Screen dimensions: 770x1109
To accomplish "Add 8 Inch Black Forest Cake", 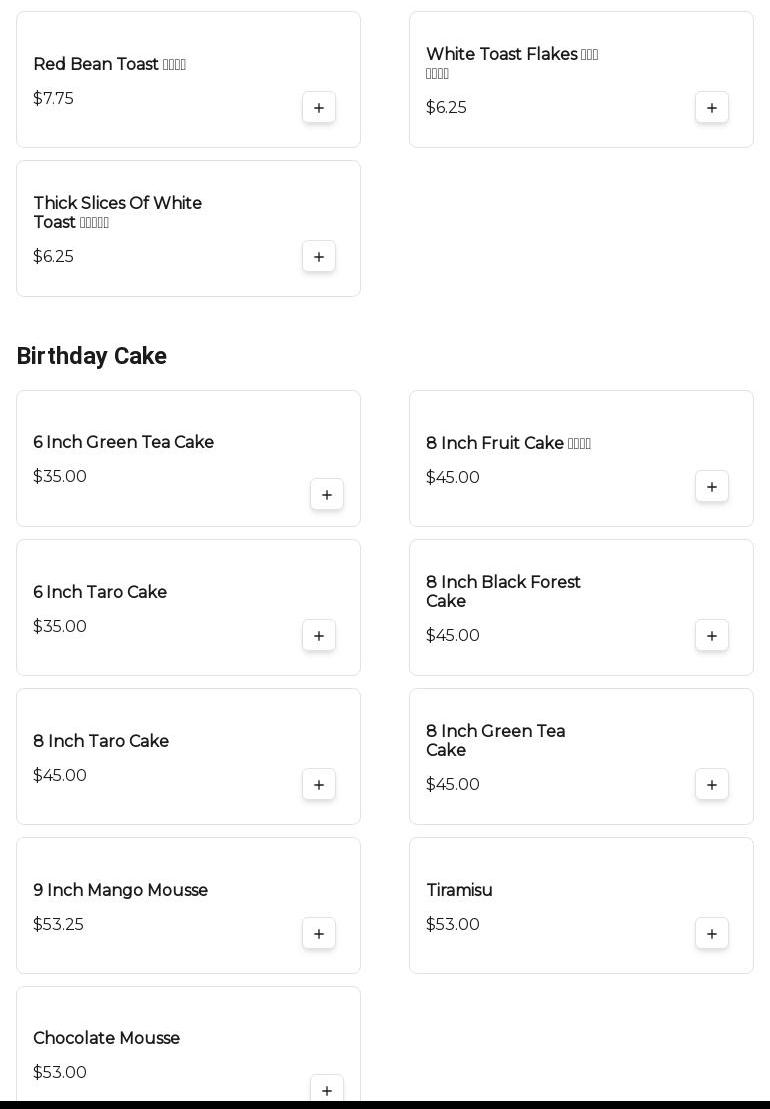I will [x=712, y=636].
